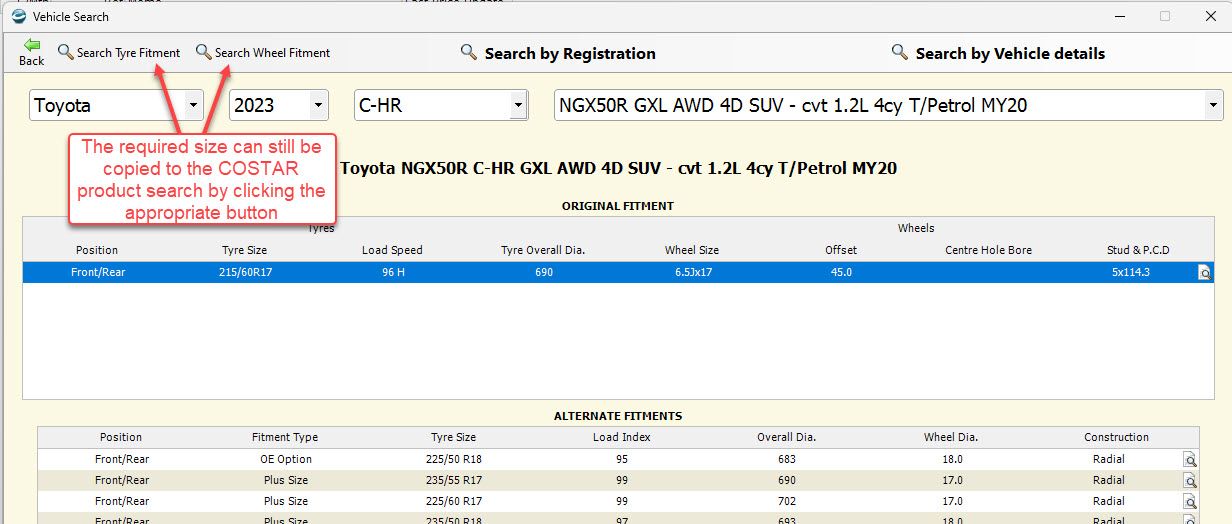Click the Offset column header
This screenshot has width=1232, height=524.
click(x=841, y=250)
